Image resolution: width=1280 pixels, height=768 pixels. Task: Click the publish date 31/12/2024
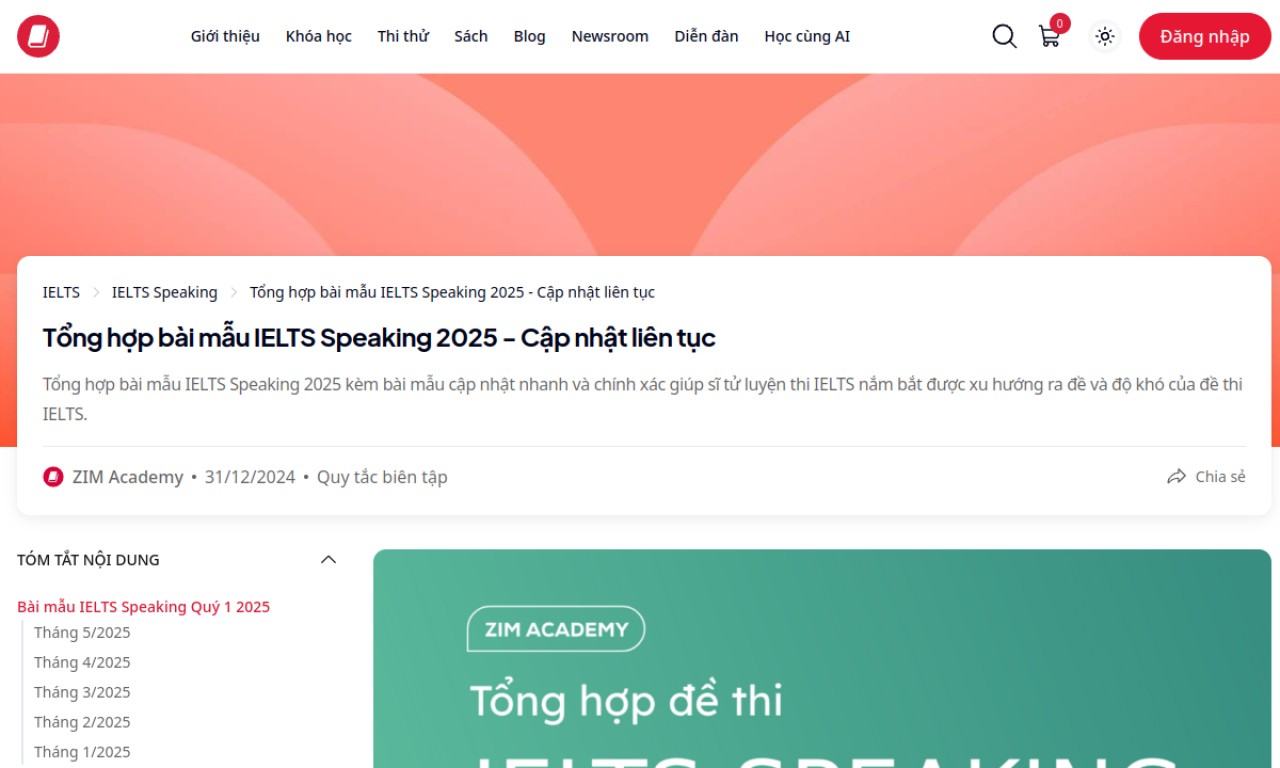(250, 477)
